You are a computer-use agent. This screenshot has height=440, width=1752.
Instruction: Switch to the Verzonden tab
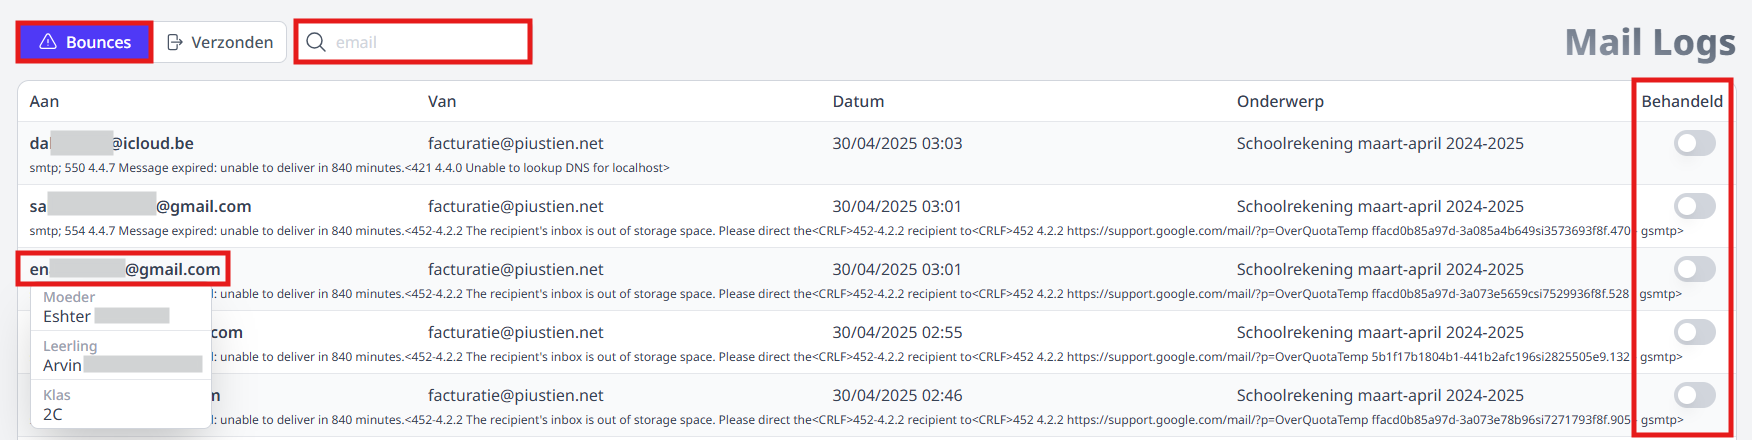pyautogui.click(x=220, y=42)
